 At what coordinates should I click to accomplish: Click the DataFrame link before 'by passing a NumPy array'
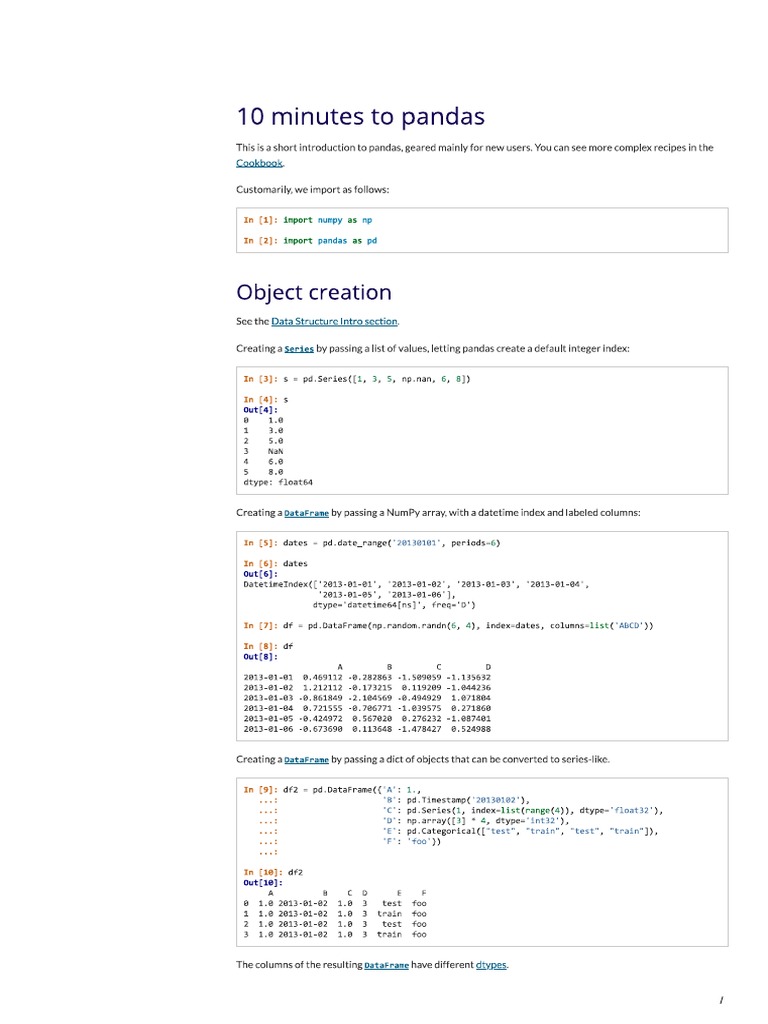pos(306,513)
